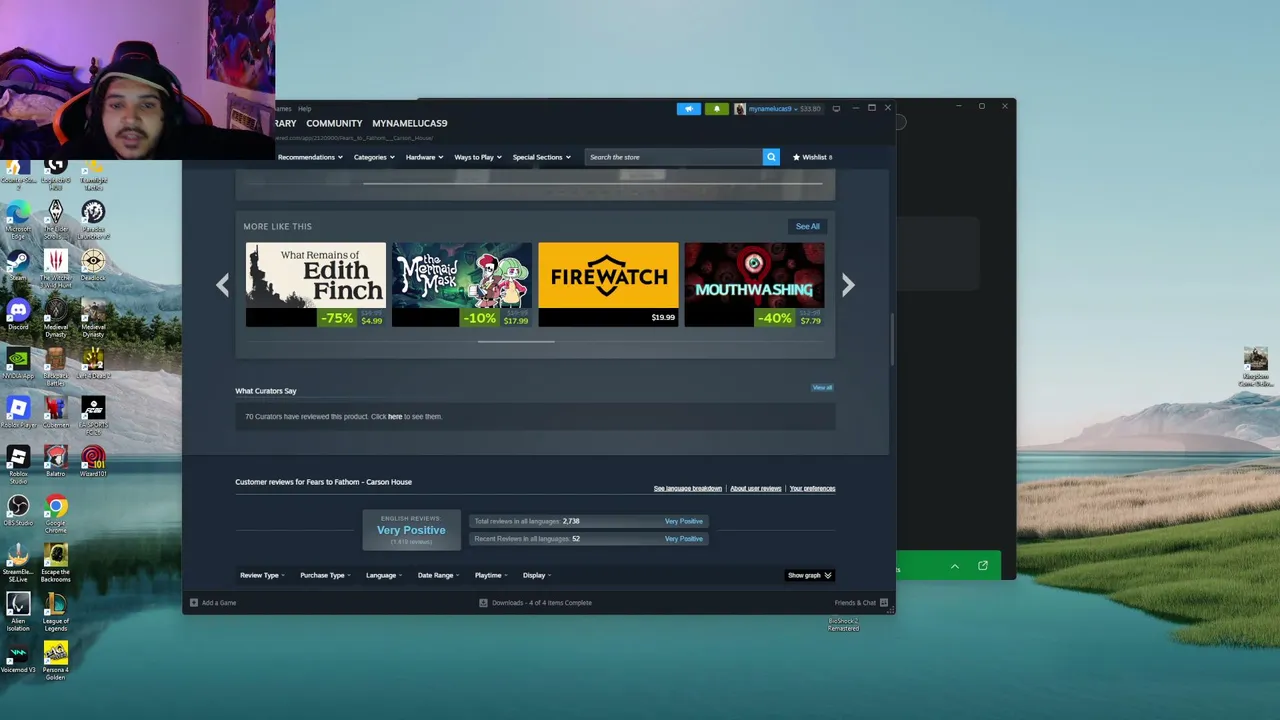
Task: Click Add a Game in Steam footer
Action: coord(213,603)
